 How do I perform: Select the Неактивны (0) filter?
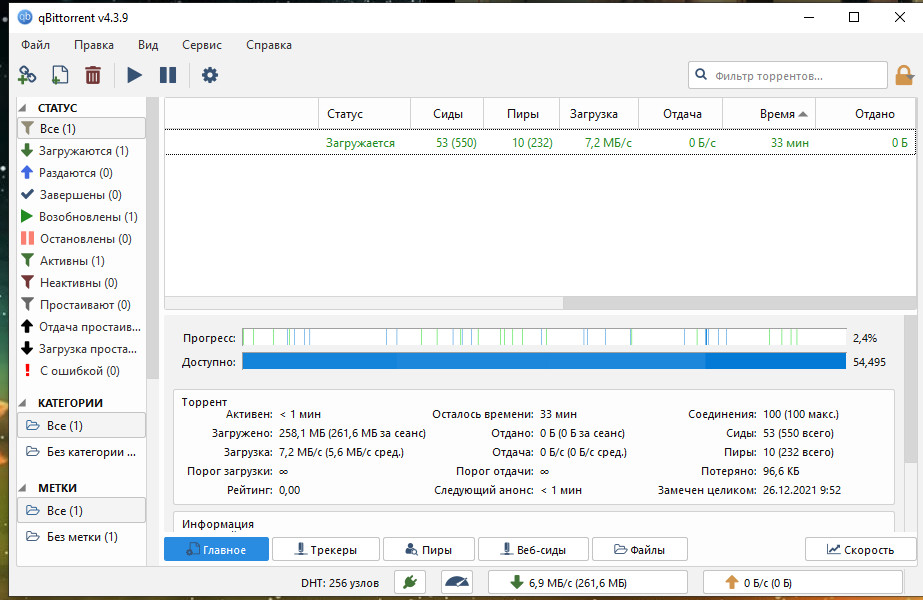pyautogui.click(x=82, y=283)
